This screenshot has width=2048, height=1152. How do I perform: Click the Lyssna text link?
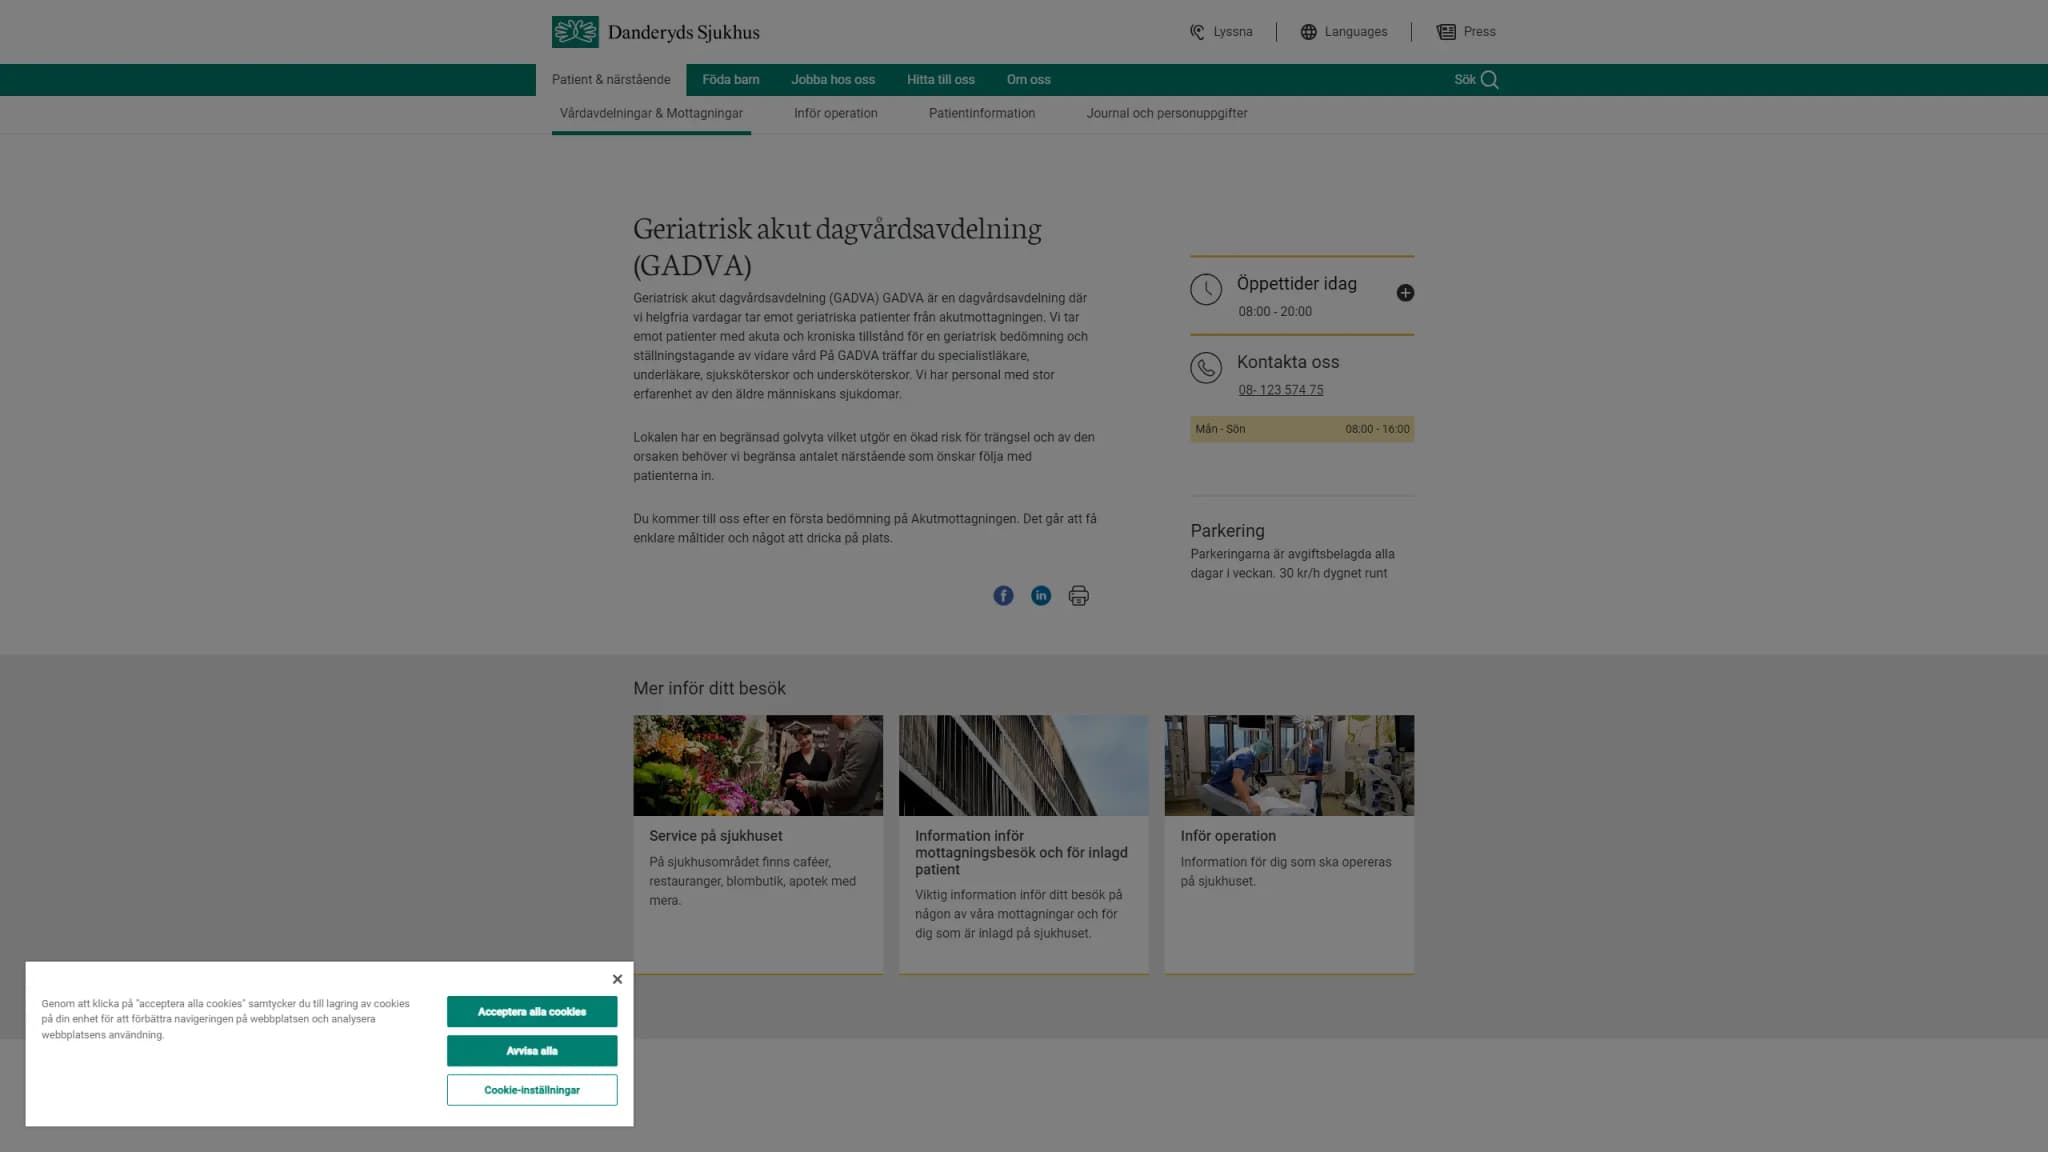pos(1233,32)
